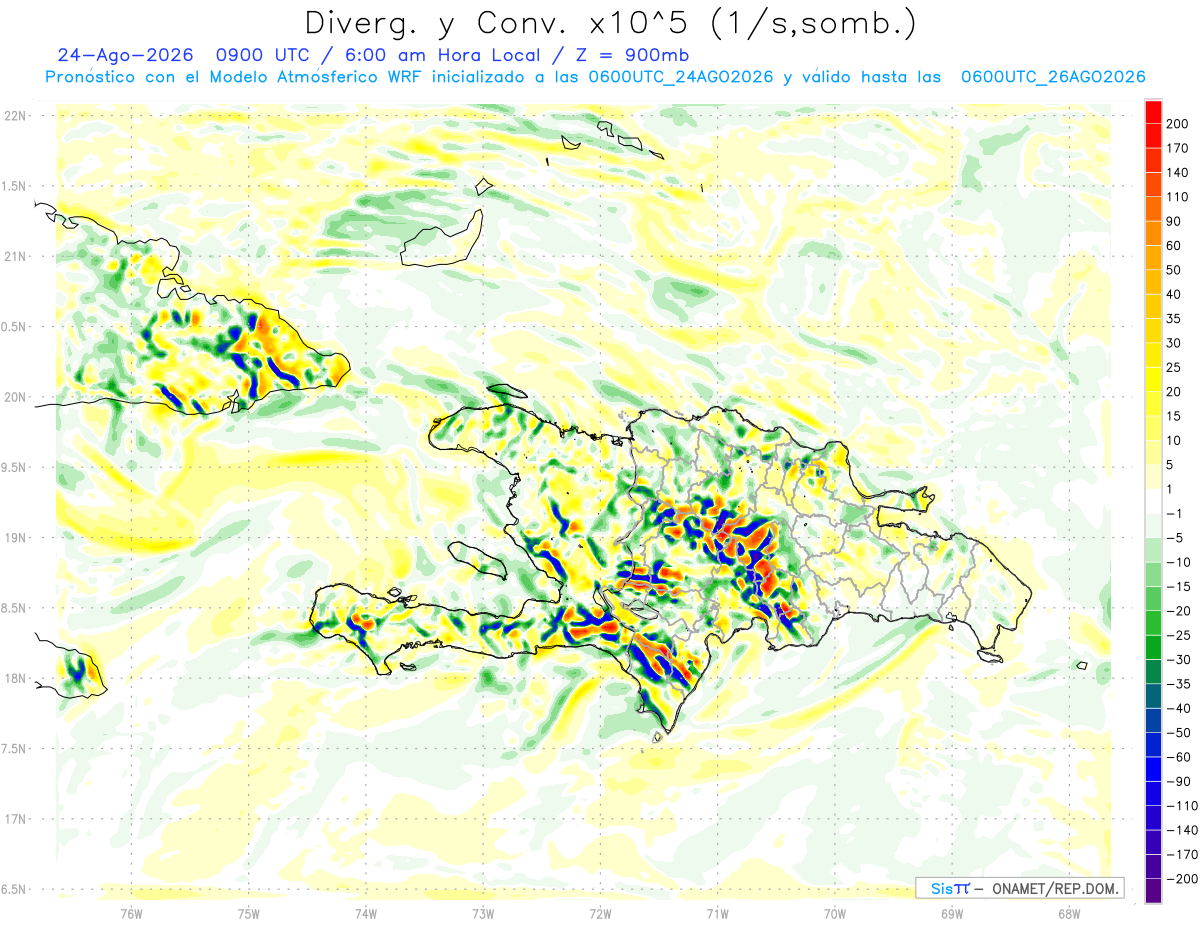Click the '72W' longitude label
Image resolution: width=1200 pixels, height=927 pixels.
[x=600, y=913]
